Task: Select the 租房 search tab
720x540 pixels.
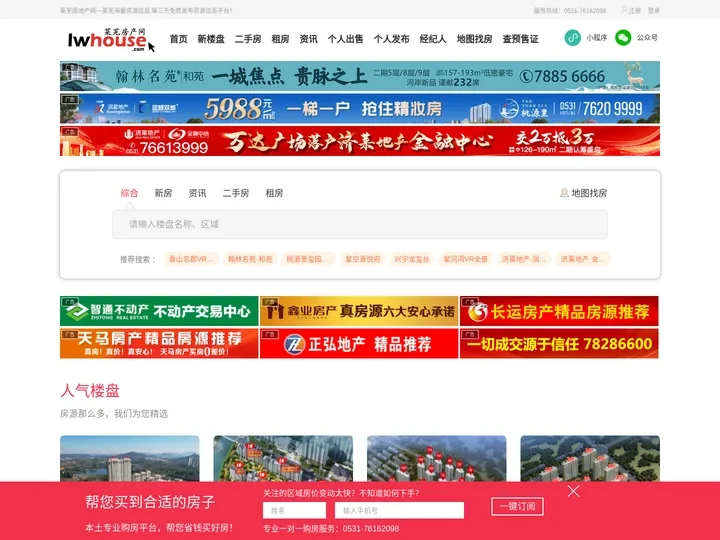Action: tap(274, 193)
